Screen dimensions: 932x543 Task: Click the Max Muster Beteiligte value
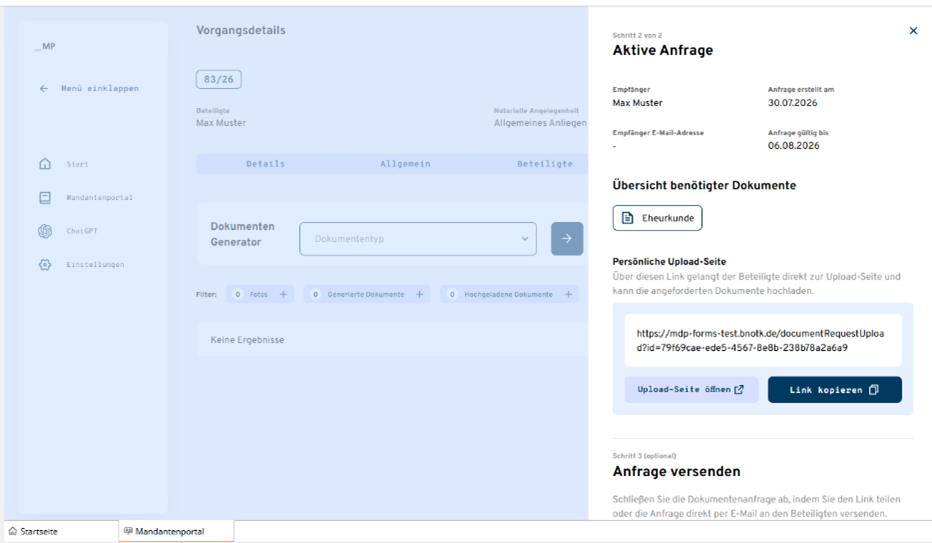pos(221,123)
